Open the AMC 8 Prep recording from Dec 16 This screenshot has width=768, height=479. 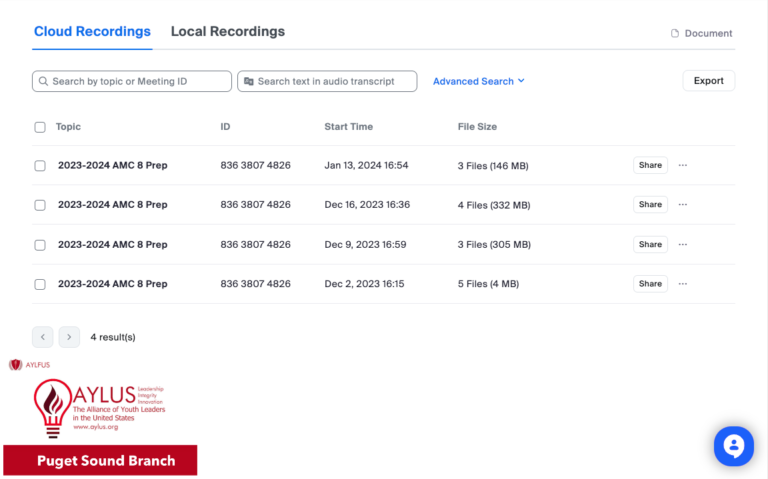click(113, 204)
